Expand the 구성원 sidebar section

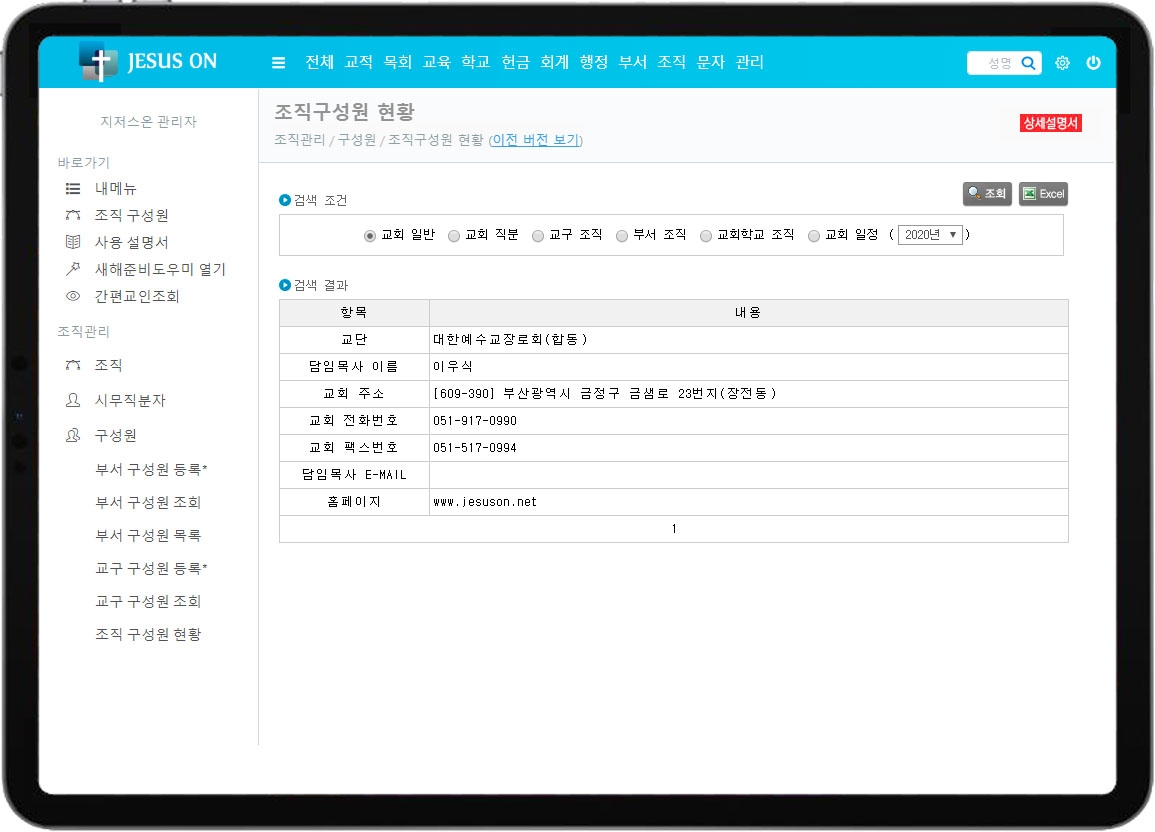click(115, 435)
